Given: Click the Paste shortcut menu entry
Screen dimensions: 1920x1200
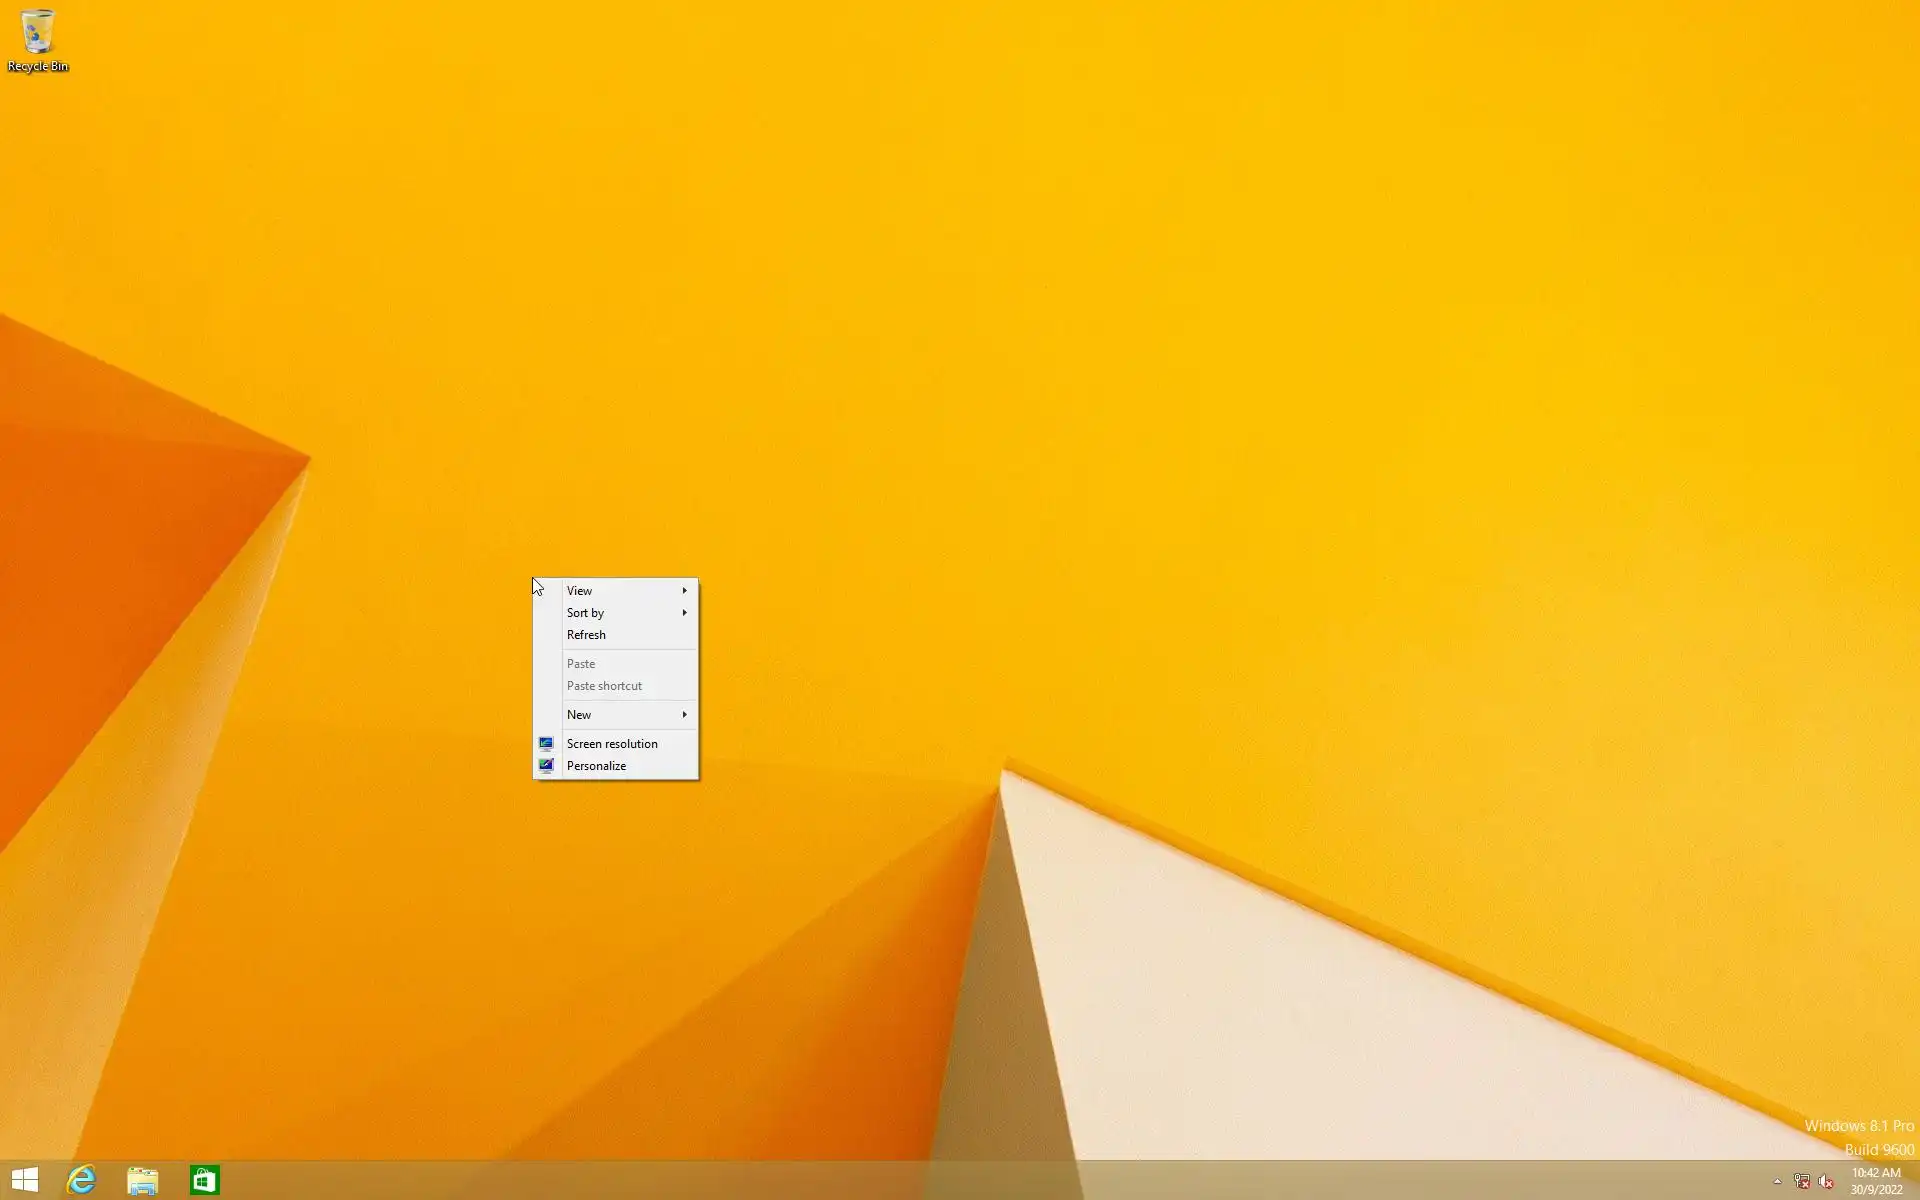Looking at the screenshot, I should (604, 686).
